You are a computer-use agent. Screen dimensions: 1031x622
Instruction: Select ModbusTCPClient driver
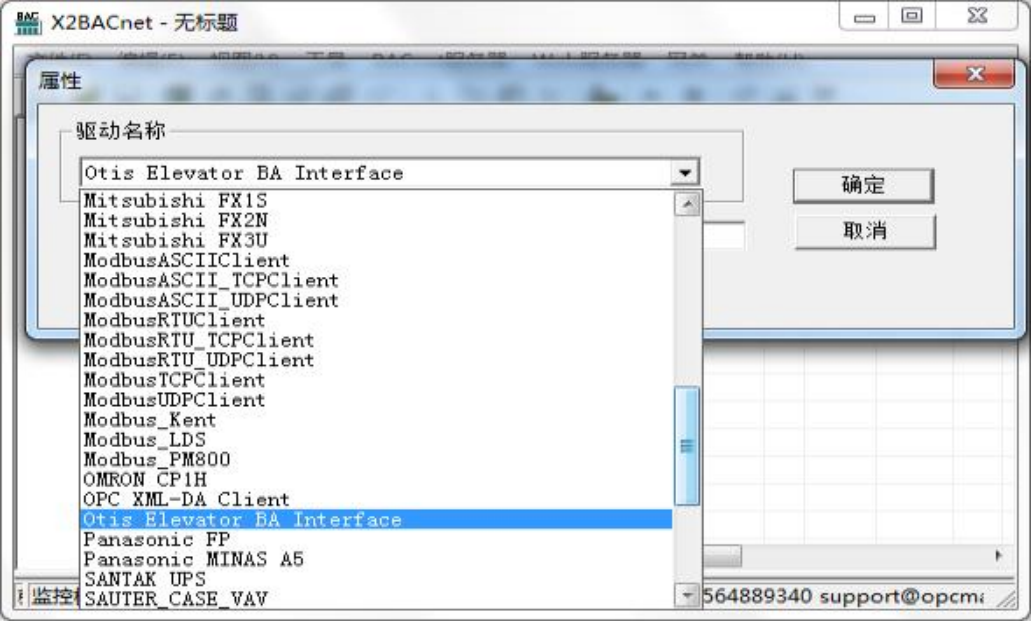(376, 380)
